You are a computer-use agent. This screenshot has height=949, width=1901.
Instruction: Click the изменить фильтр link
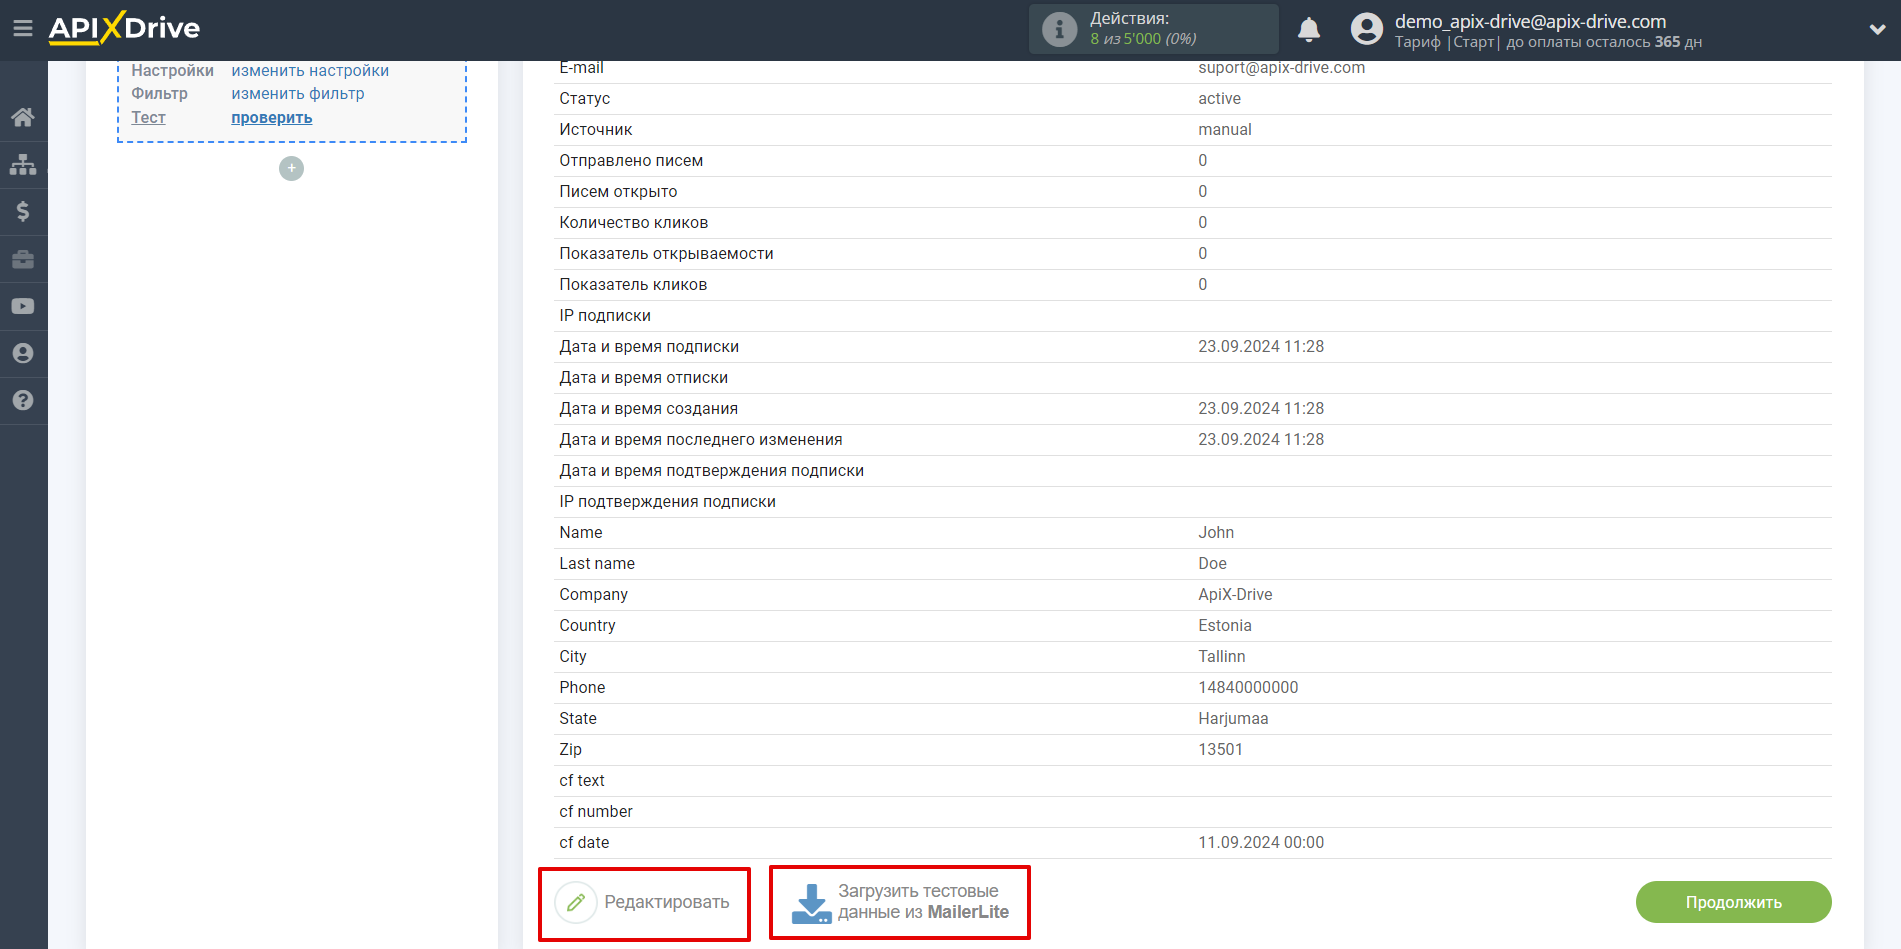click(298, 94)
